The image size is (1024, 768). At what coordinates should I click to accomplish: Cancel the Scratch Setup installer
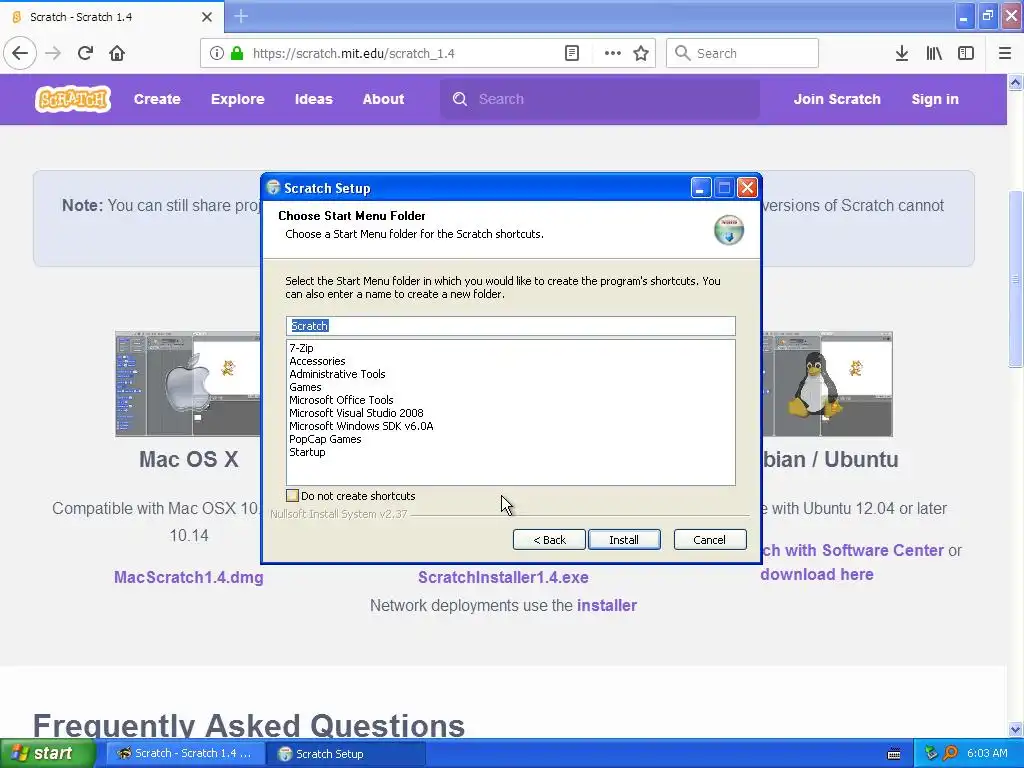(710, 540)
